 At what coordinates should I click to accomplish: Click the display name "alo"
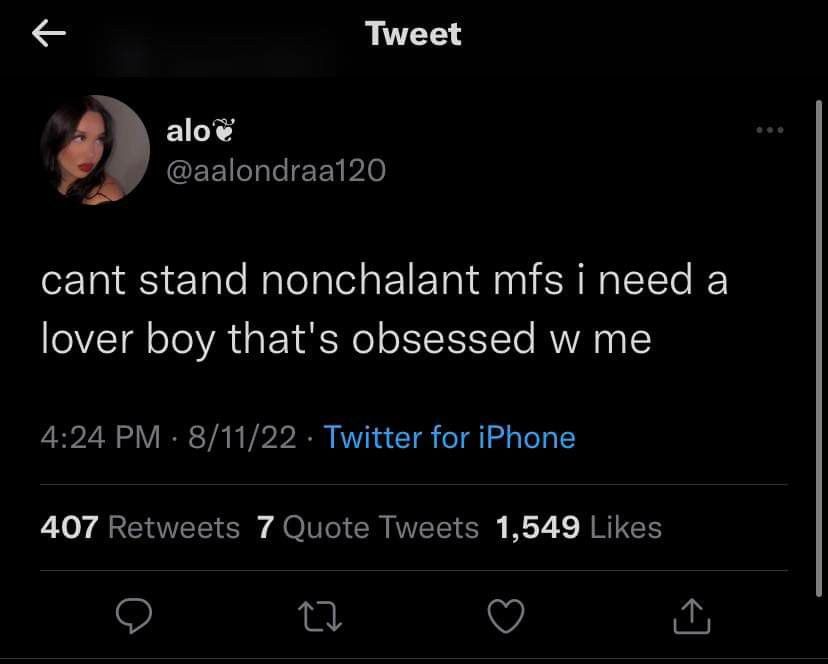[x=187, y=130]
